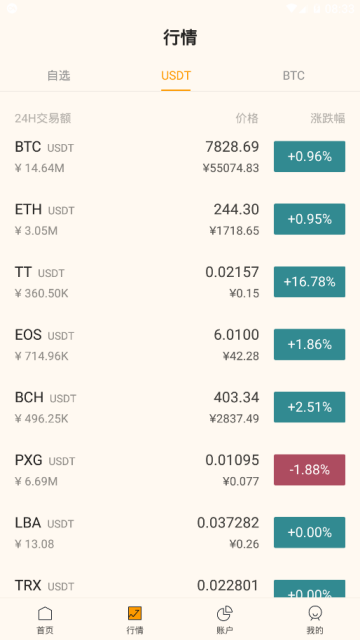Tap the Wi-Fi status bar icon
Screen dimensions: 360x640
pos(292,8)
